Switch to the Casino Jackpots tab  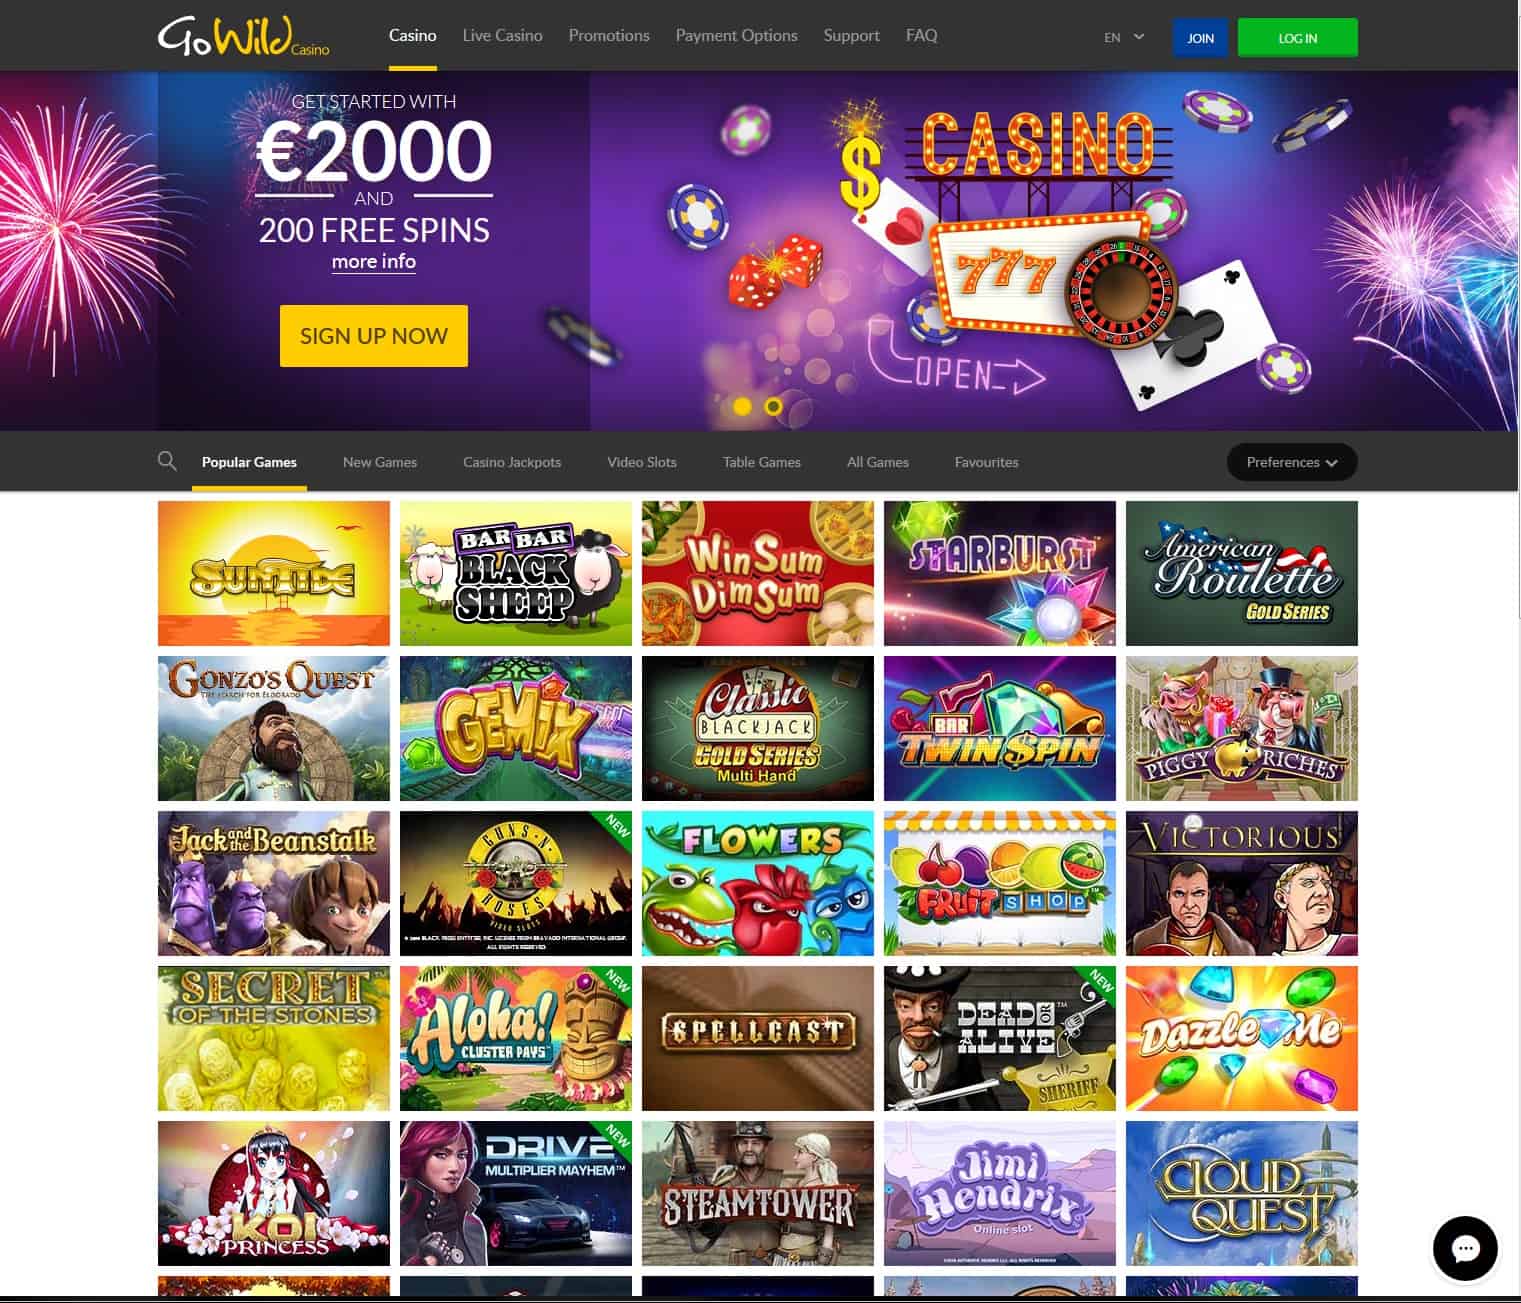(x=512, y=462)
